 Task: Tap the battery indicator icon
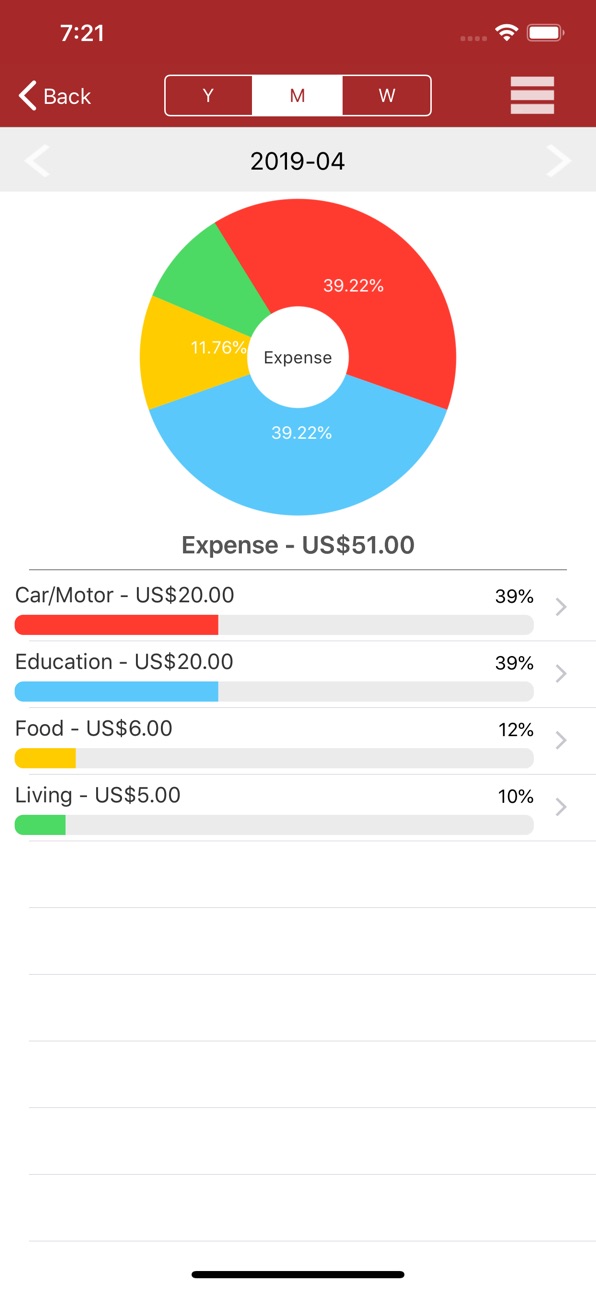pos(546,33)
